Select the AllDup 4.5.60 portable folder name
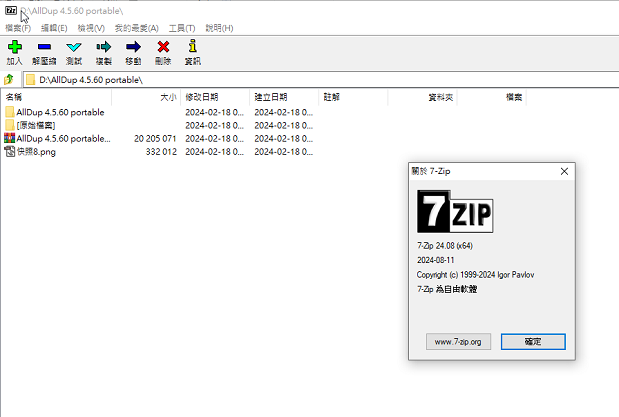619x417 pixels. coord(60,112)
